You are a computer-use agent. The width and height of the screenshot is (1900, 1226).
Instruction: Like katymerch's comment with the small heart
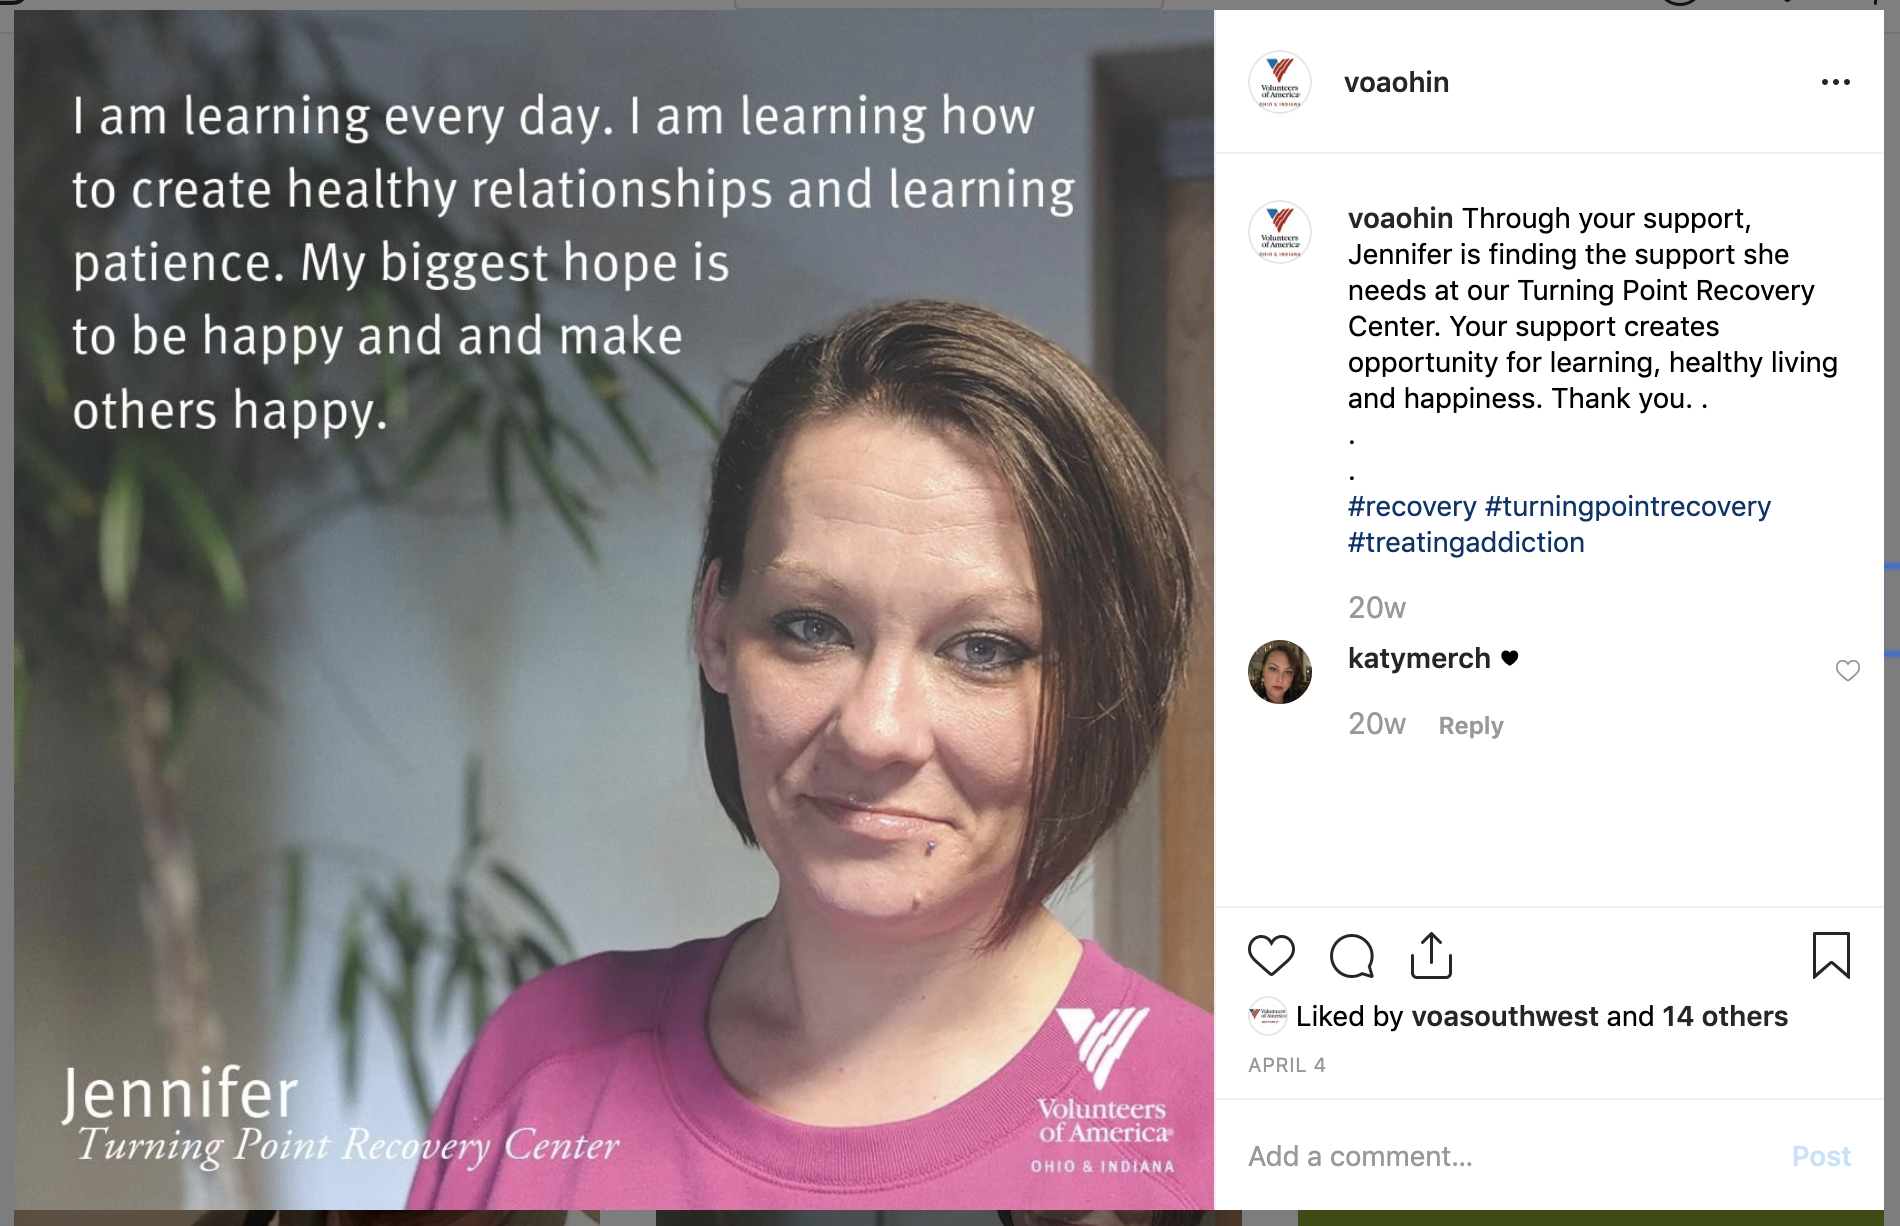[x=1847, y=671]
